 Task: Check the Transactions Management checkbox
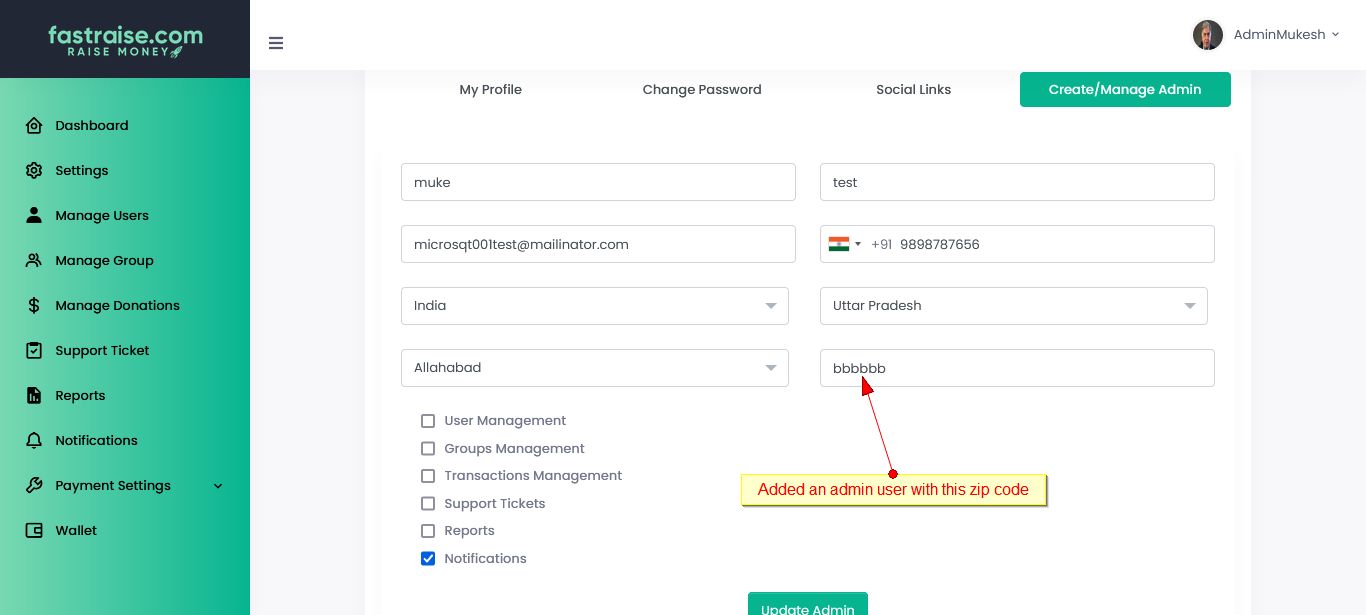(x=428, y=476)
